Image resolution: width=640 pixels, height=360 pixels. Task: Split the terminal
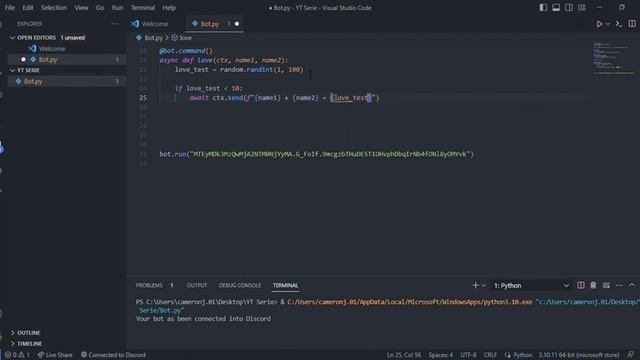[580, 285]
